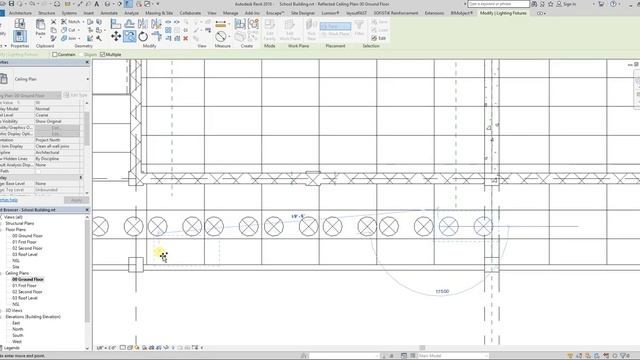Click the red Delete X icon
640x360 pixels.
click(186, 38)
